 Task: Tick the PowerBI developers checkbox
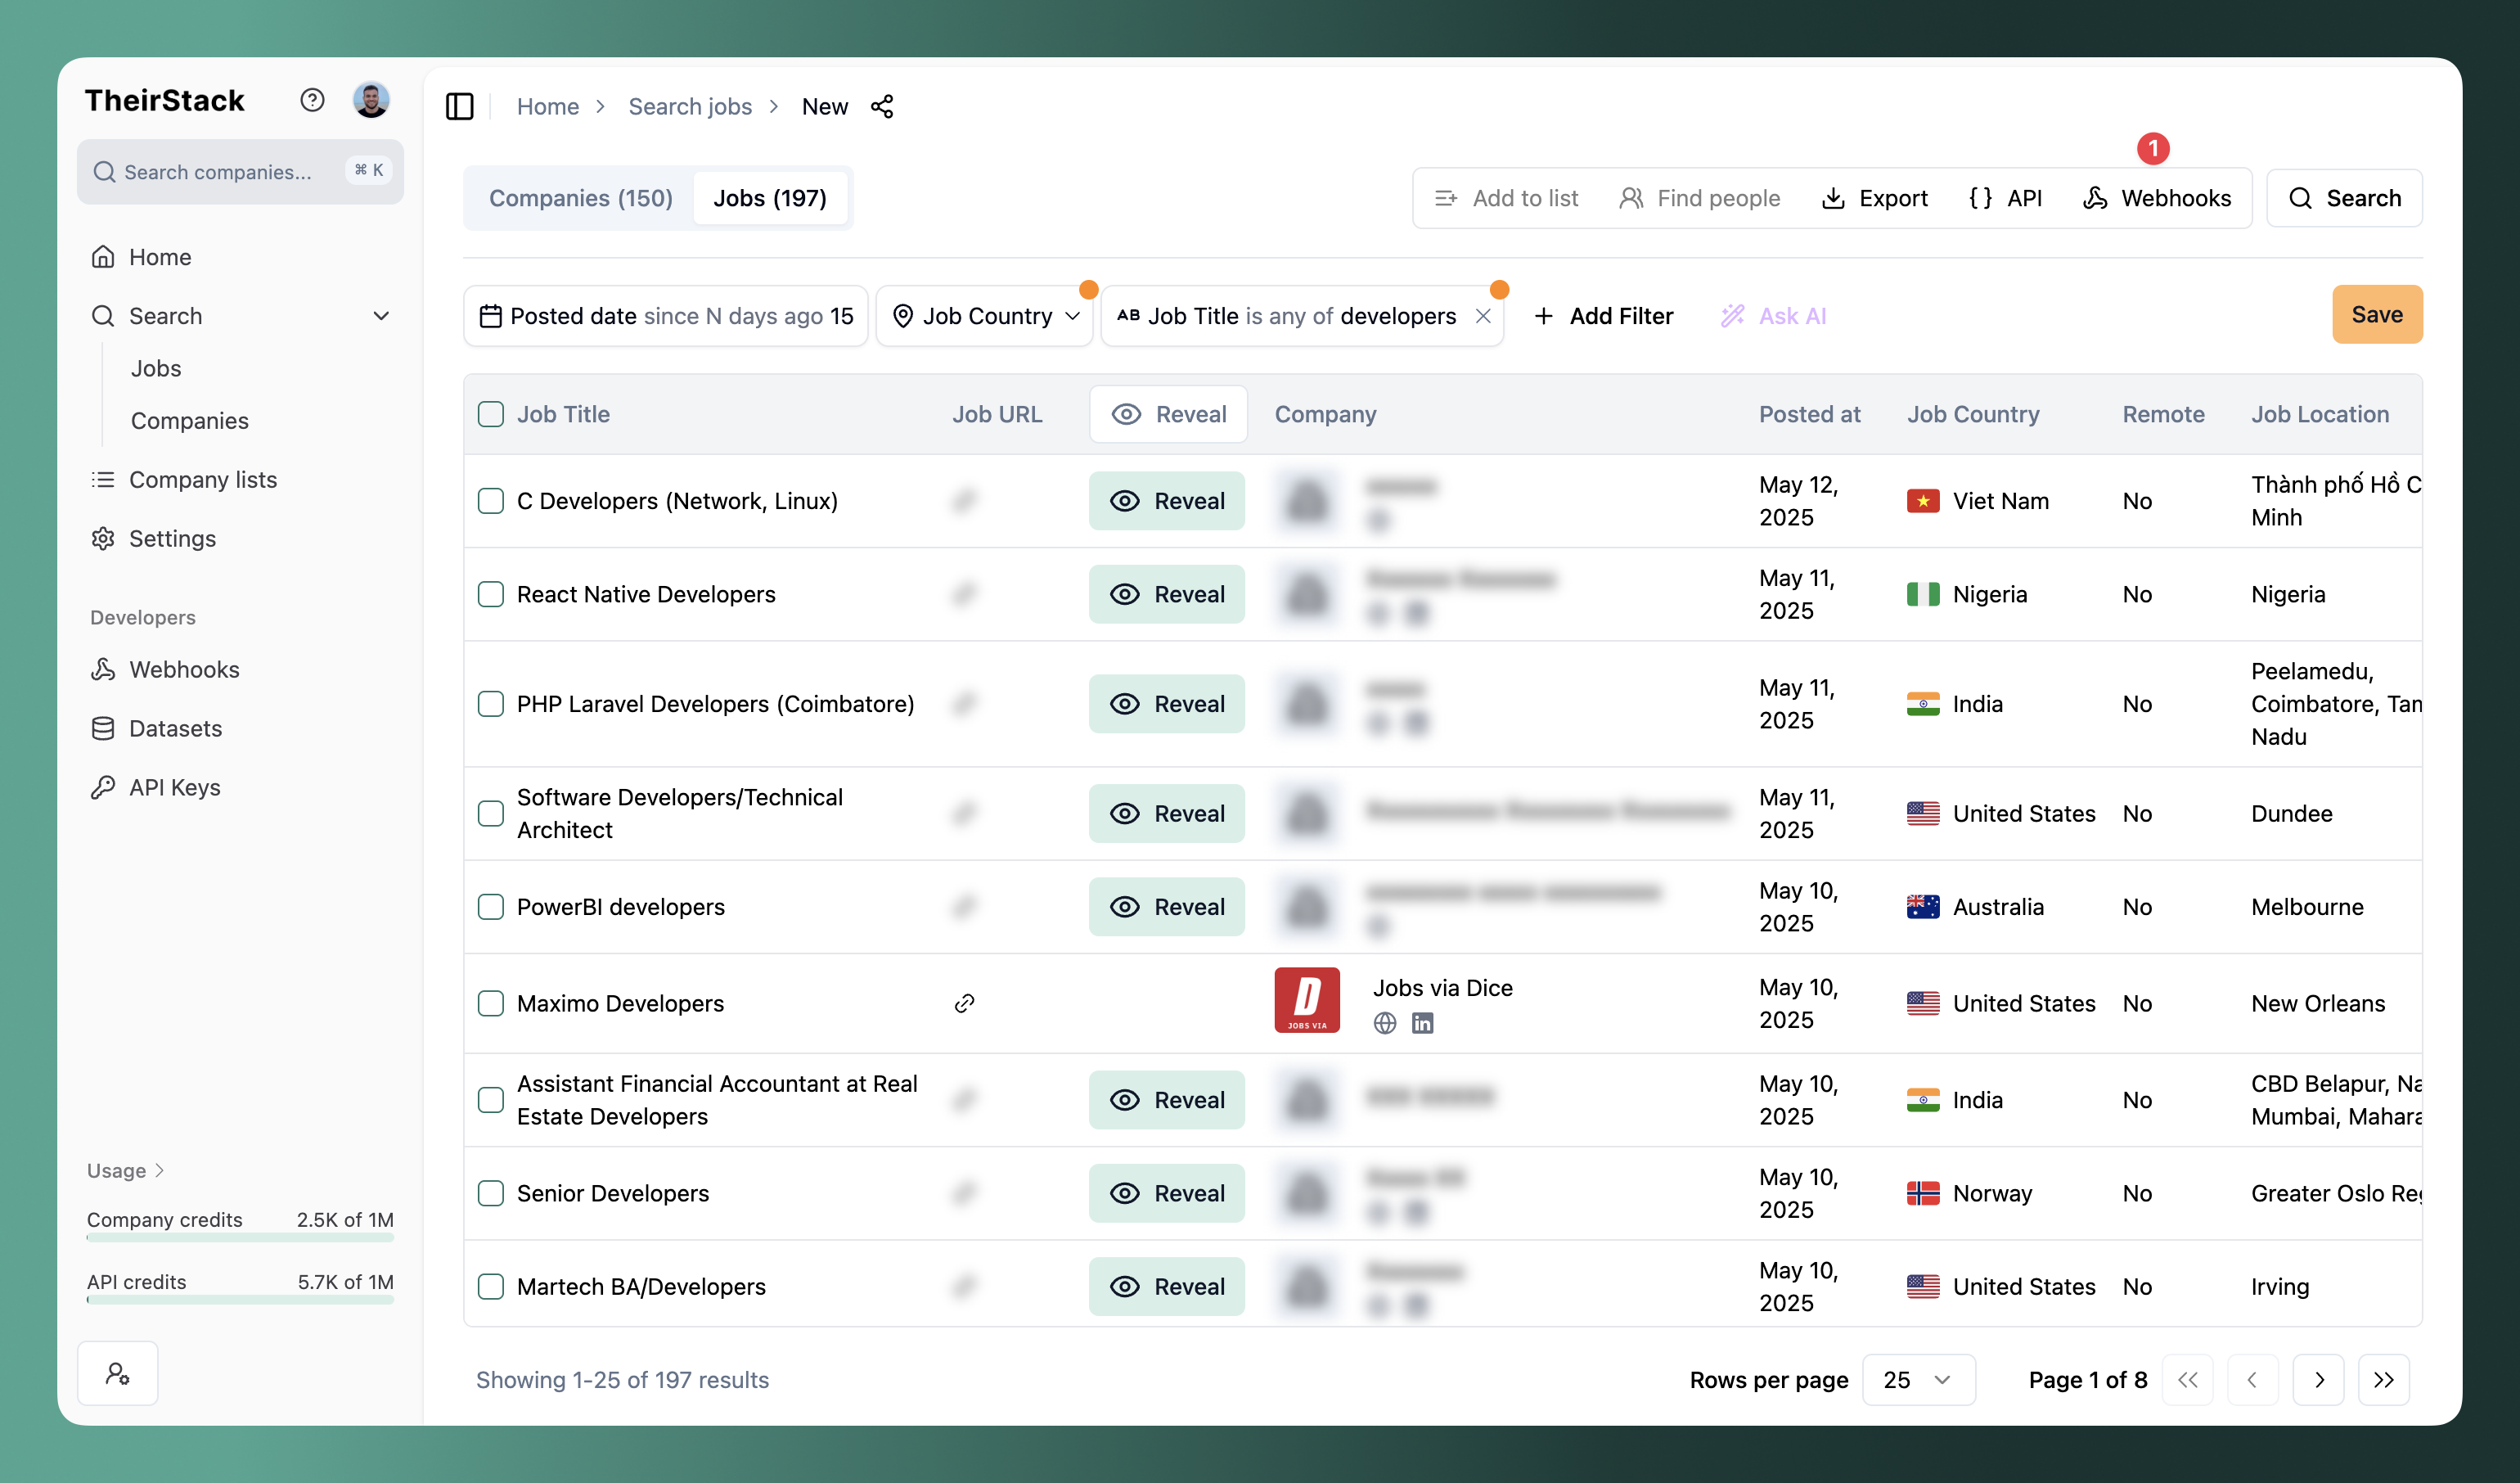(x=491, y=907)
